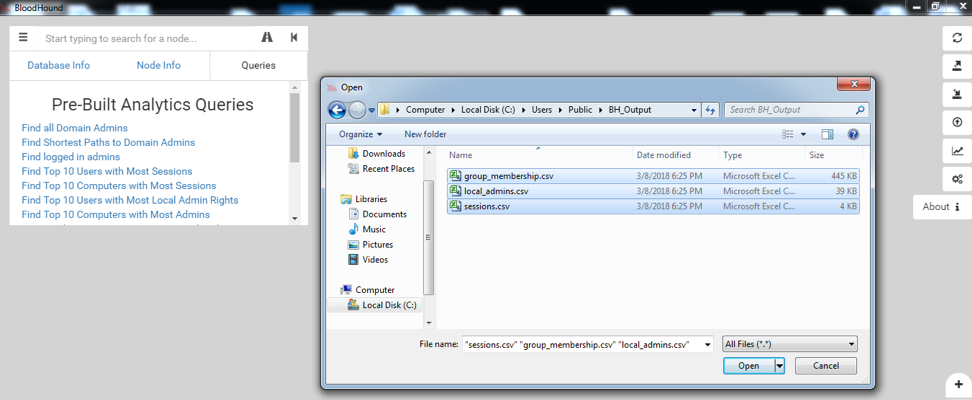Click the About info button
The width and height of the screenshot is (972, 400).
[941, 207]
